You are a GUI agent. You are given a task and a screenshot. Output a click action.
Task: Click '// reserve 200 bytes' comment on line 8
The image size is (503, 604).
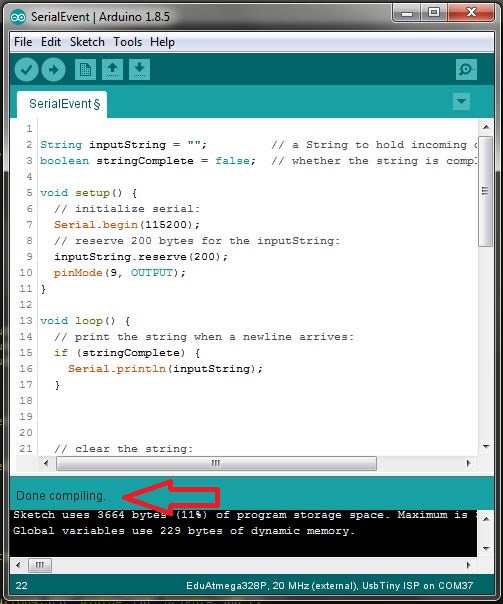[197, 241]
